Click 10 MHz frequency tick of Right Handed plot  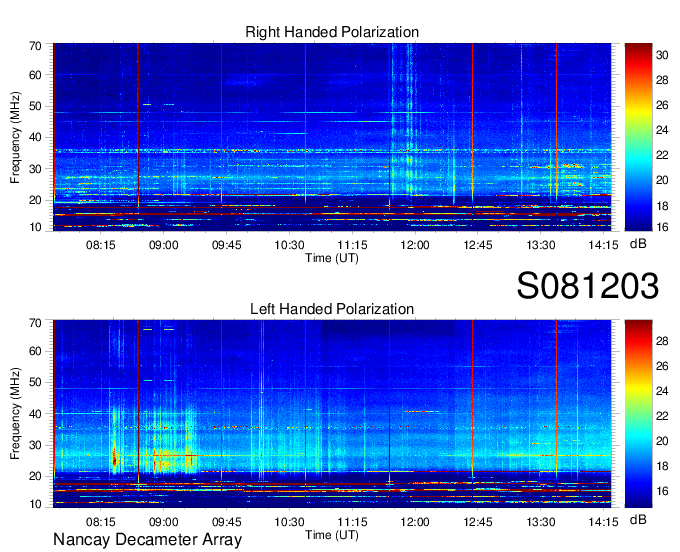click(x=35, y=227)
